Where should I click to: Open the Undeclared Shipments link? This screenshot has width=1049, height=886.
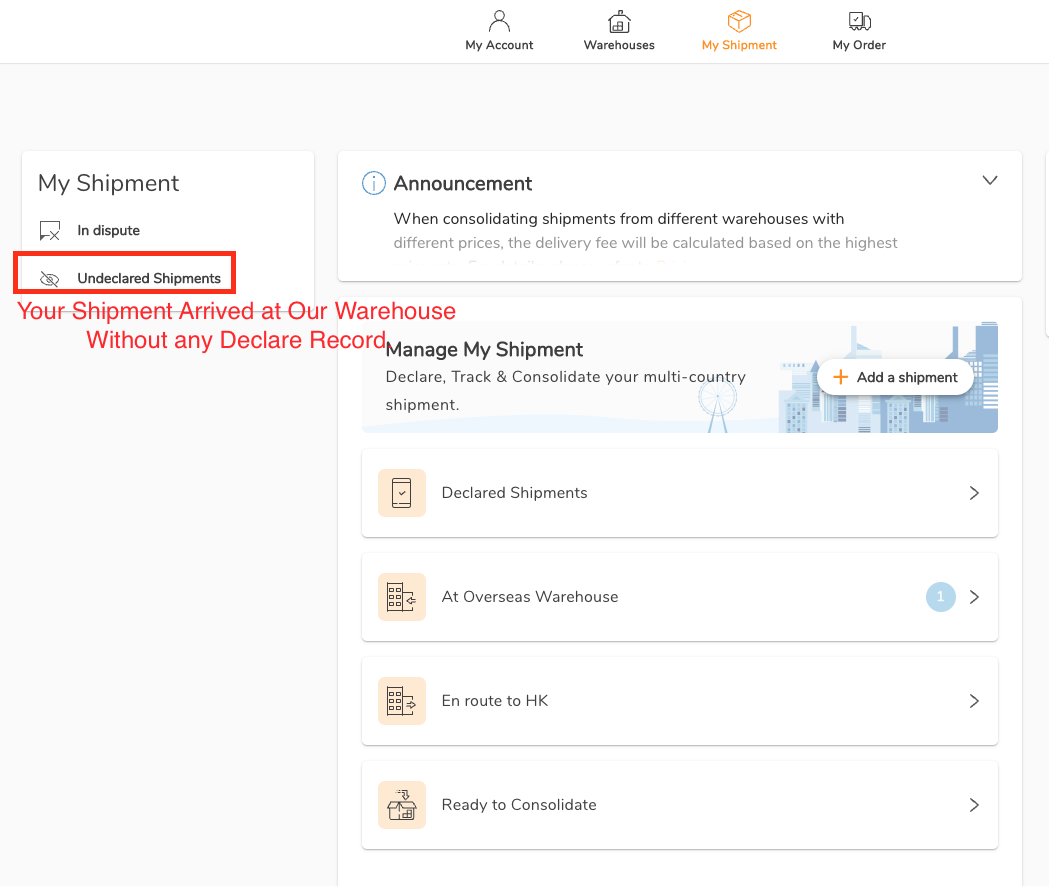[149, 279]
